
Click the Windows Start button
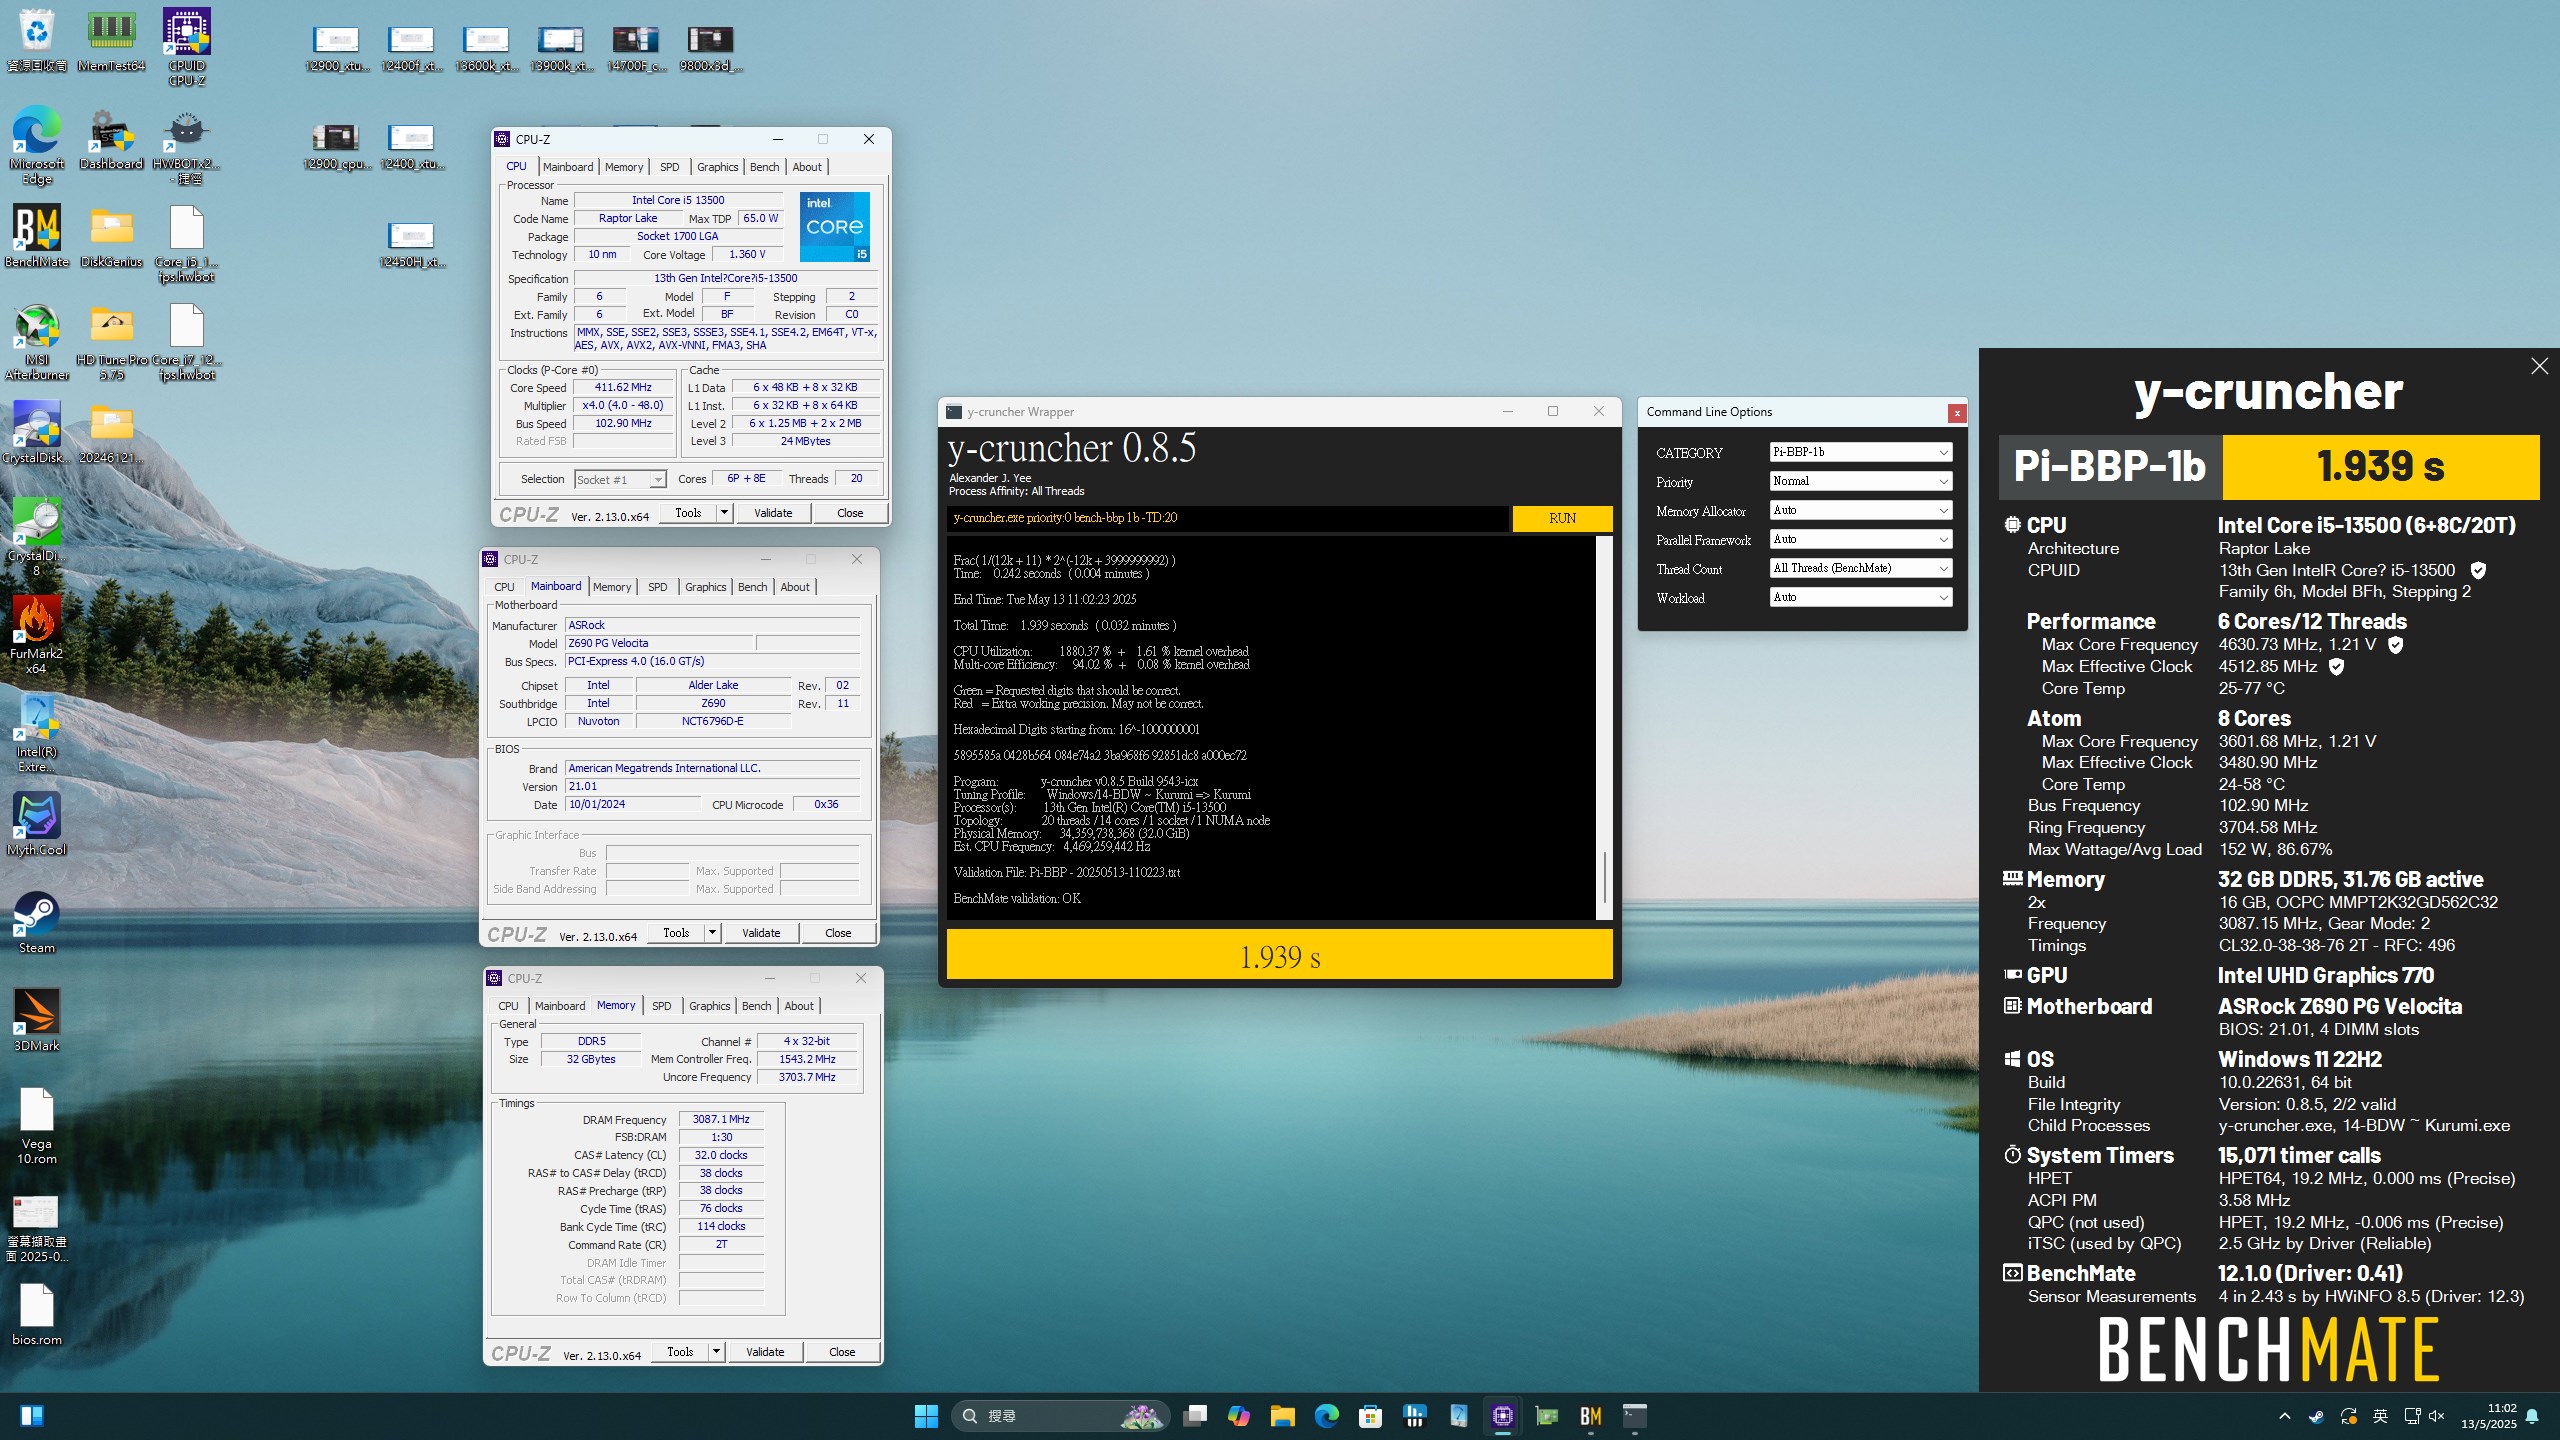tap(926, 1416)
